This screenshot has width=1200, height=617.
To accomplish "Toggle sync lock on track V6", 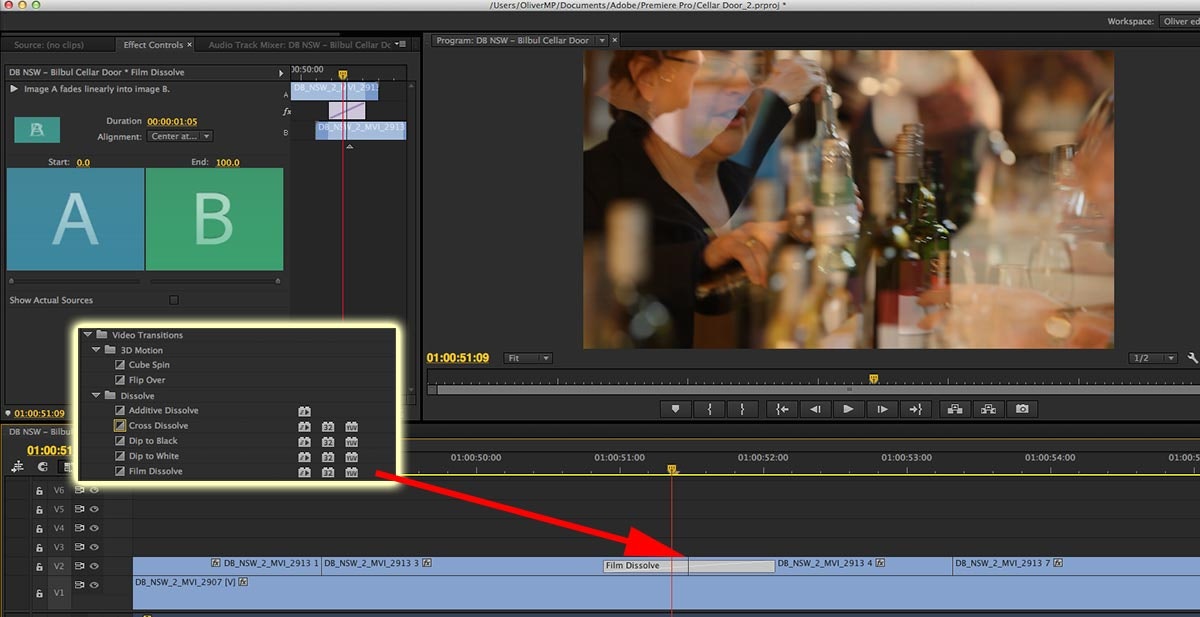I will click(x=79, y=490).
